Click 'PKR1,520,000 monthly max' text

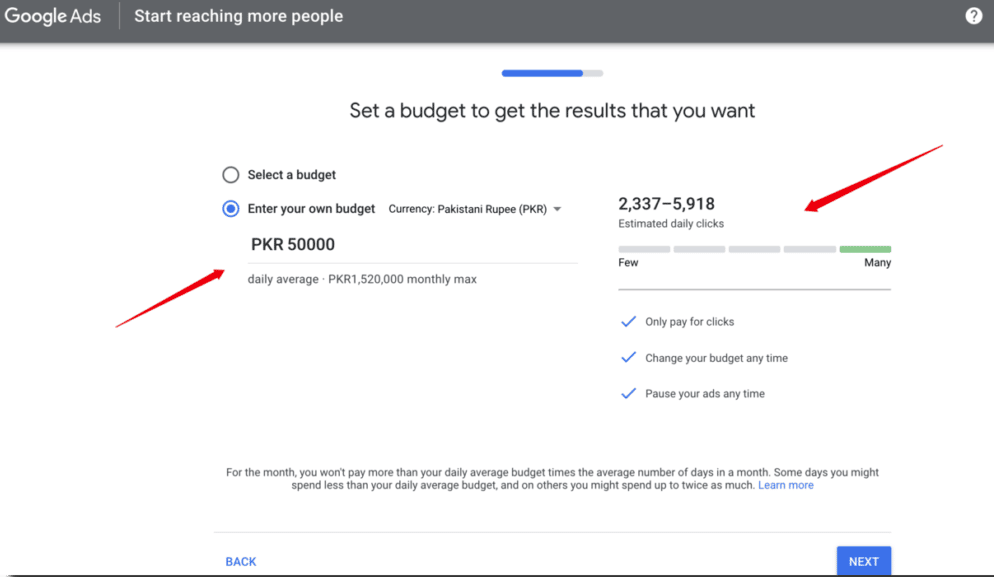402,279
